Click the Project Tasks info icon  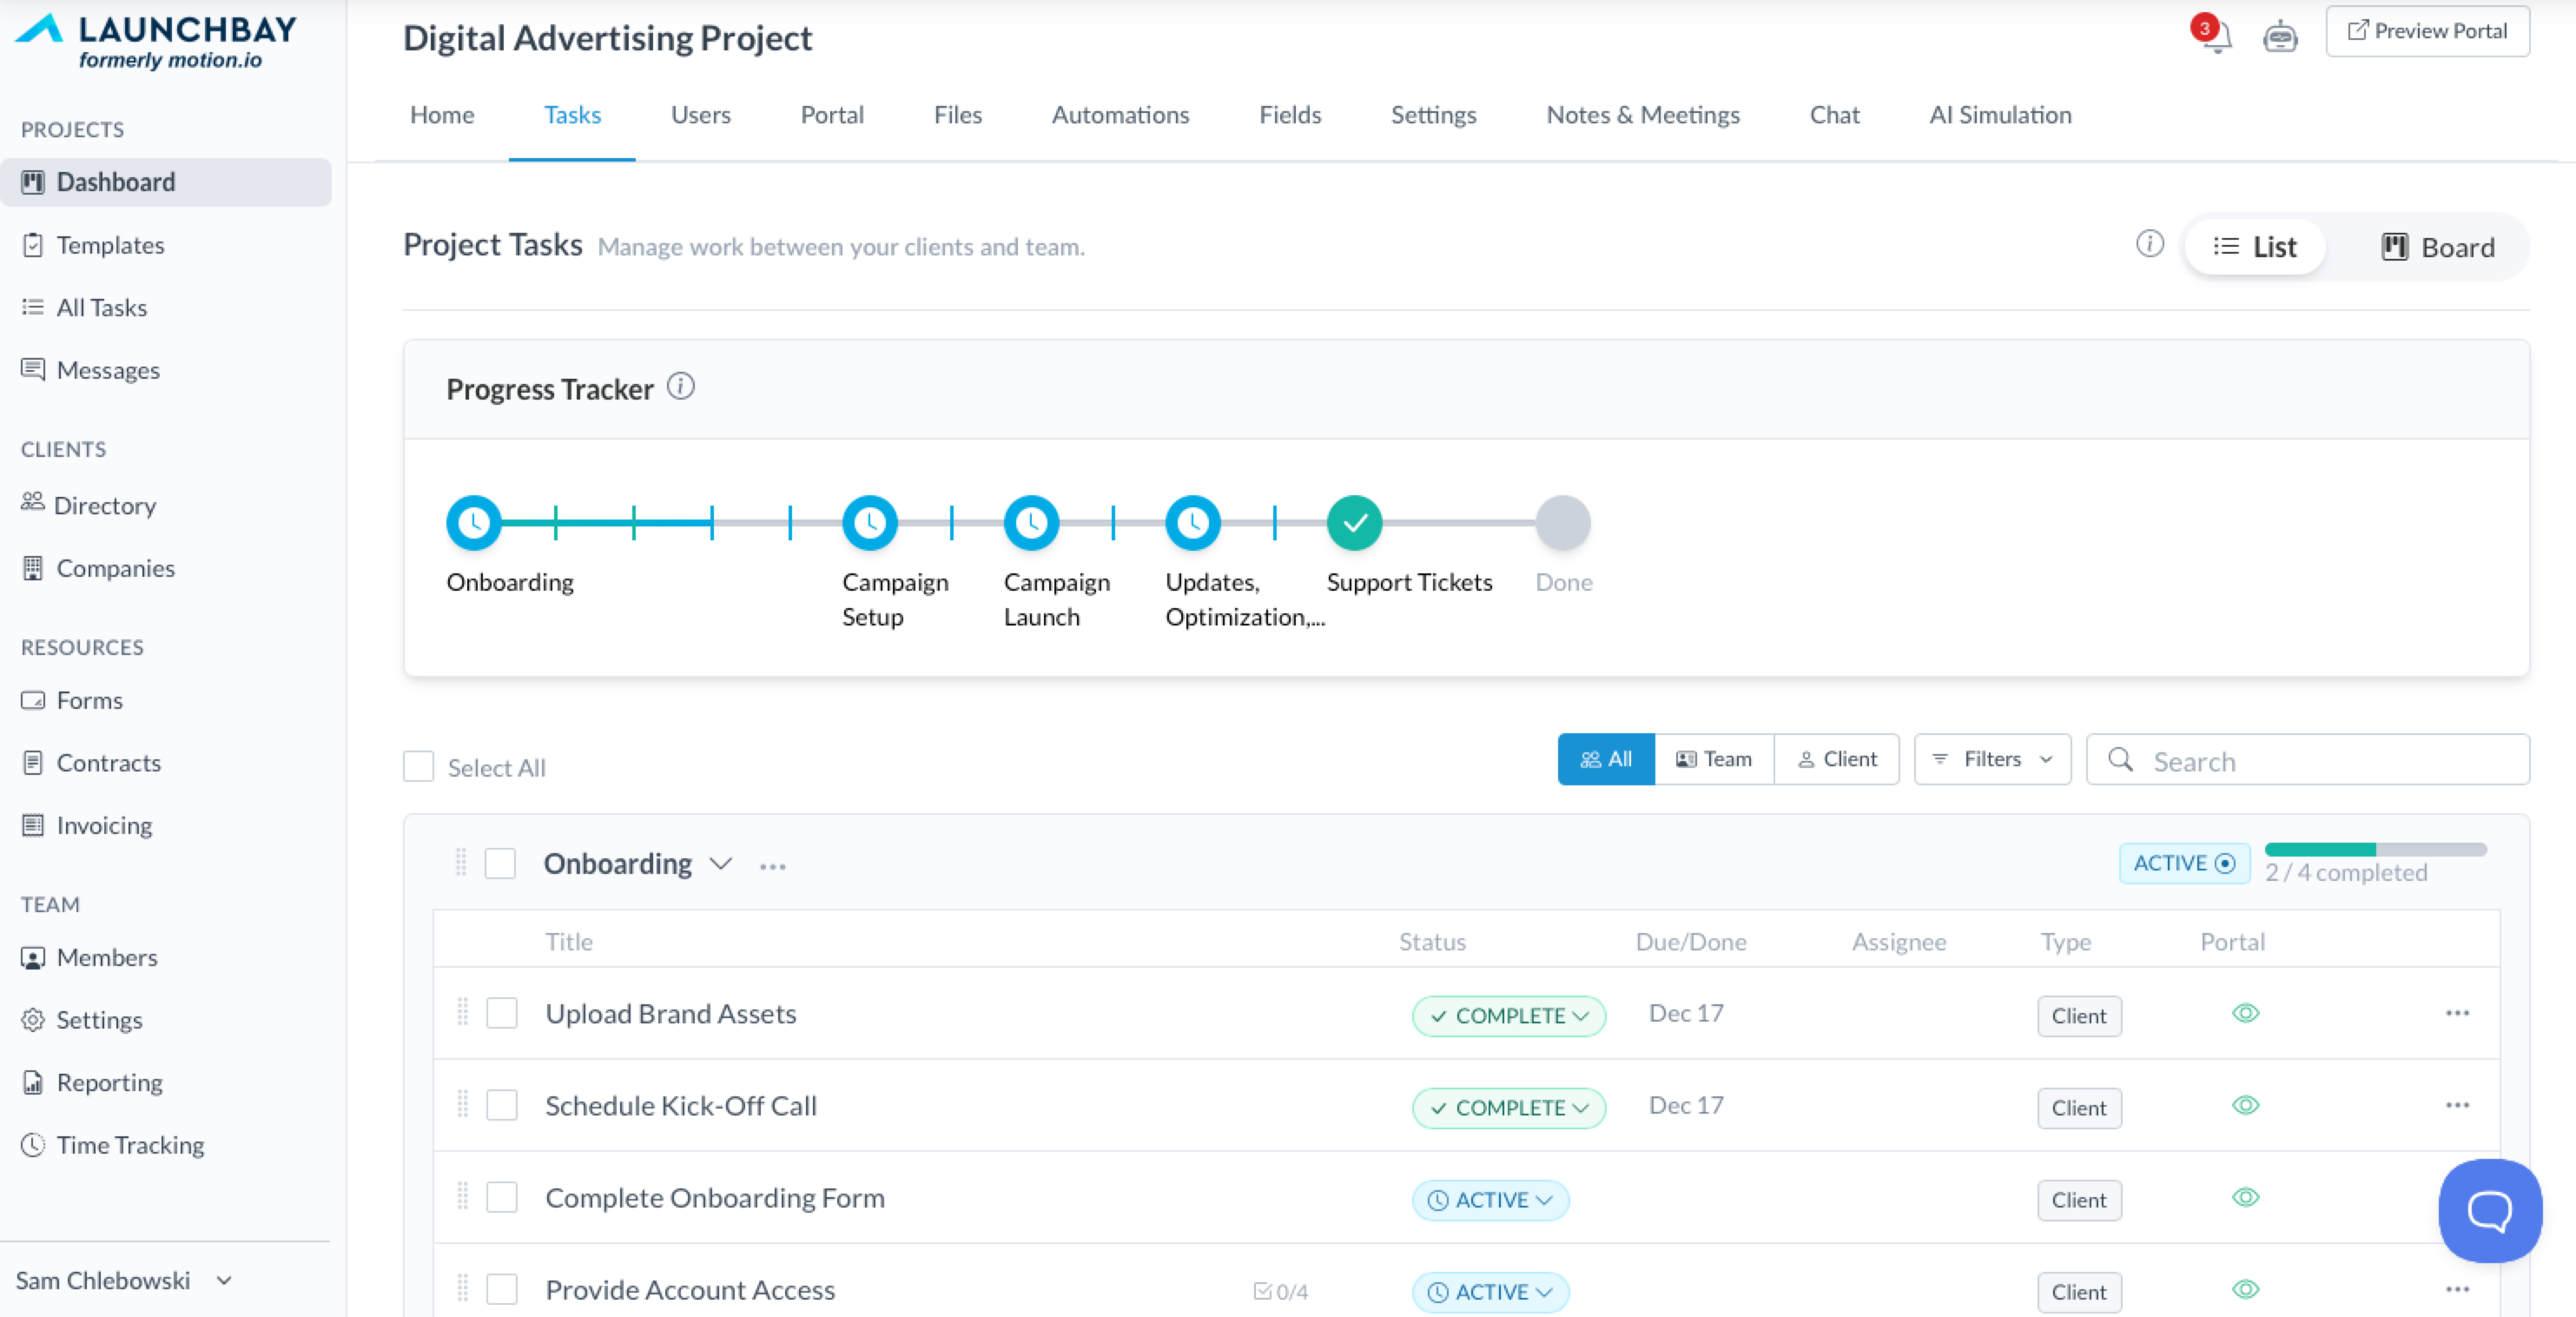pyautogui.click(x=2149, y=244)
